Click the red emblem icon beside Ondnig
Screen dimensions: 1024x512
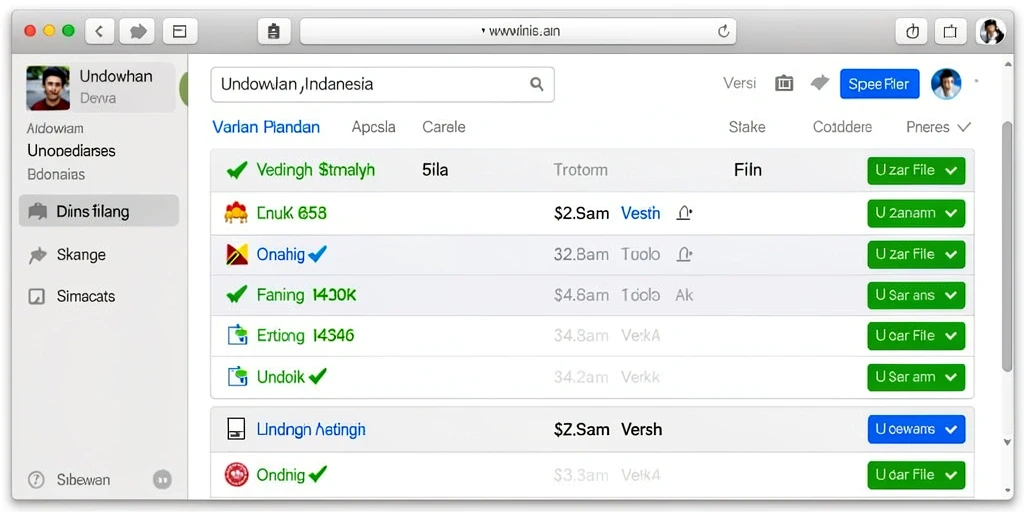point(236,474)
